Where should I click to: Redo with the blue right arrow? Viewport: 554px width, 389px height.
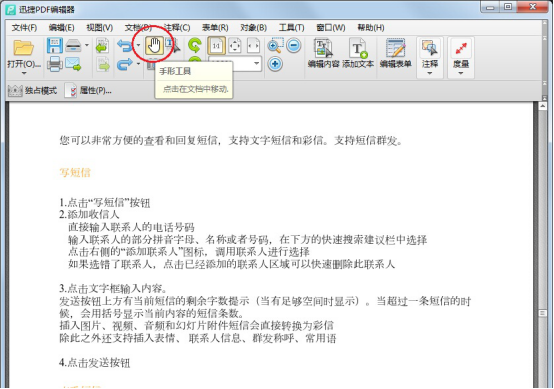(125, 64)
